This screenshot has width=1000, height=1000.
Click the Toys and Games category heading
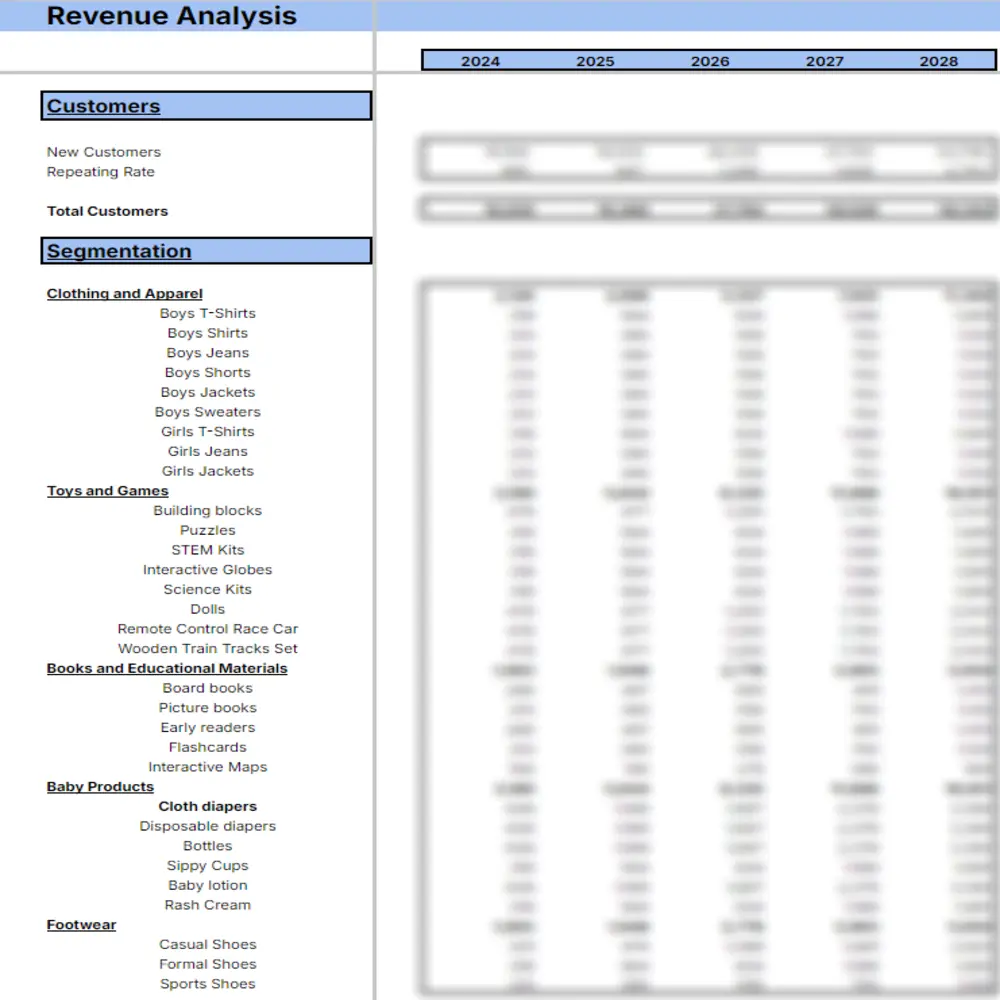click(108, 491)
